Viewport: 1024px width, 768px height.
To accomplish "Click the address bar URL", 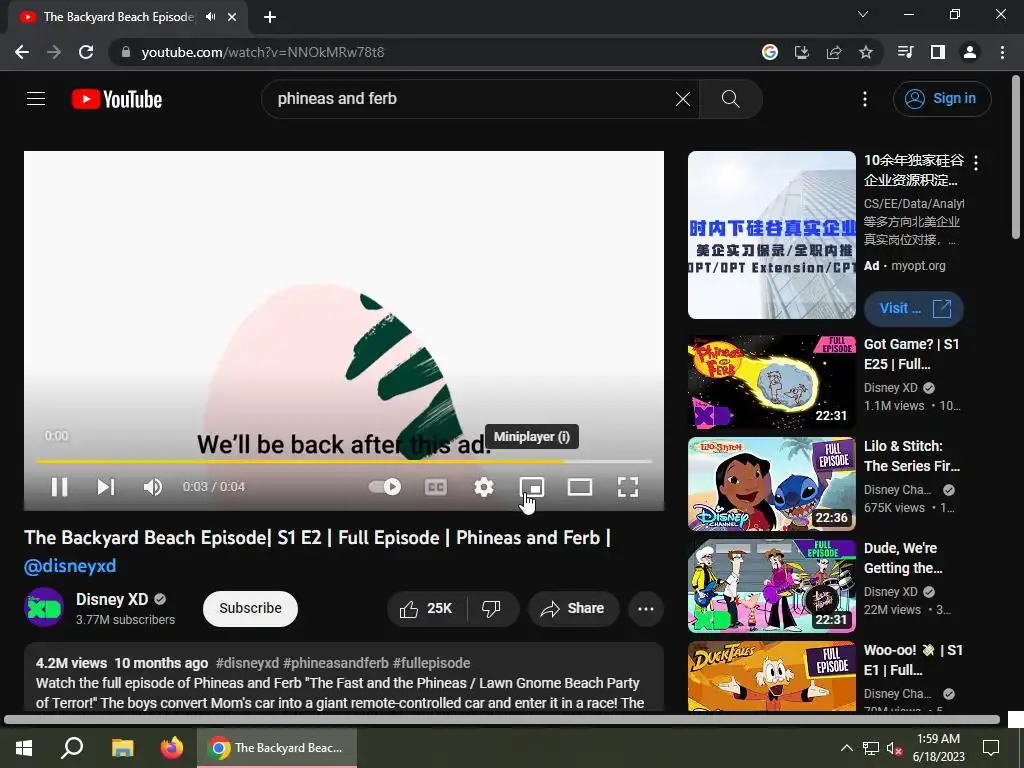I will 263,52.
